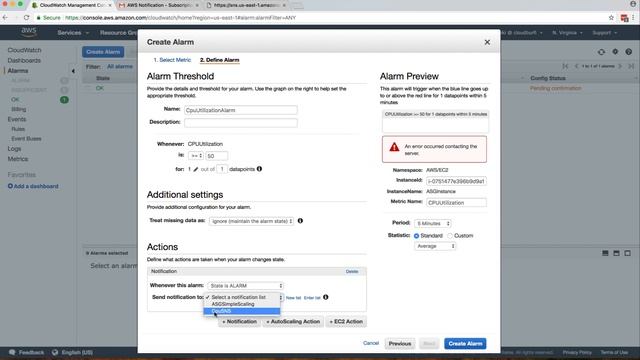The image size is (640, 360).
Task: Open Dashboards in the sidebar
Action: (24, 60)
